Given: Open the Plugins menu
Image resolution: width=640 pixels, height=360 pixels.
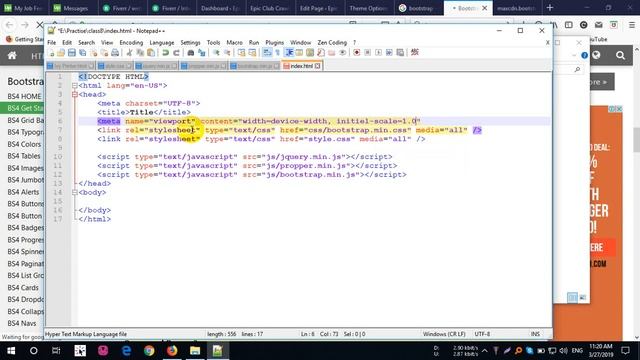Looking at the screenshot, I should tap(274, 42).
